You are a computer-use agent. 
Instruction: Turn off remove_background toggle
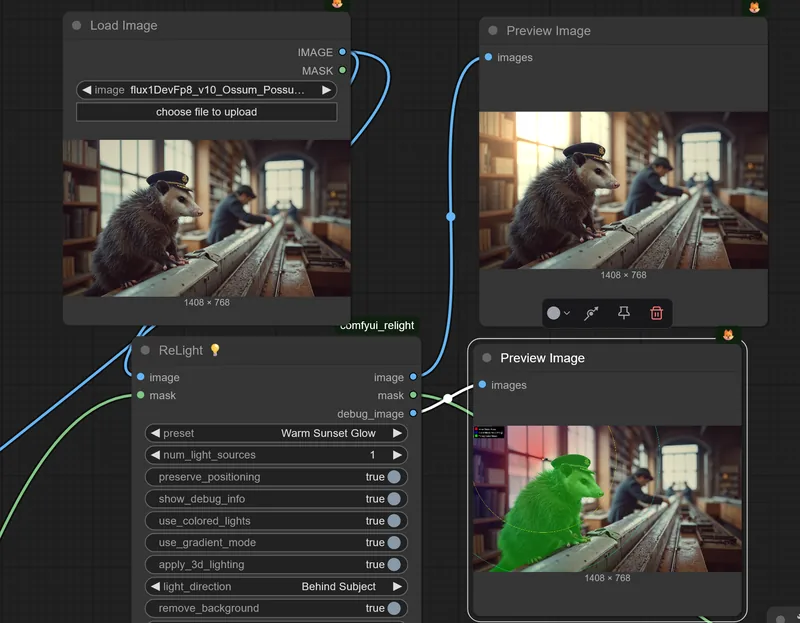tap(394, 608)
